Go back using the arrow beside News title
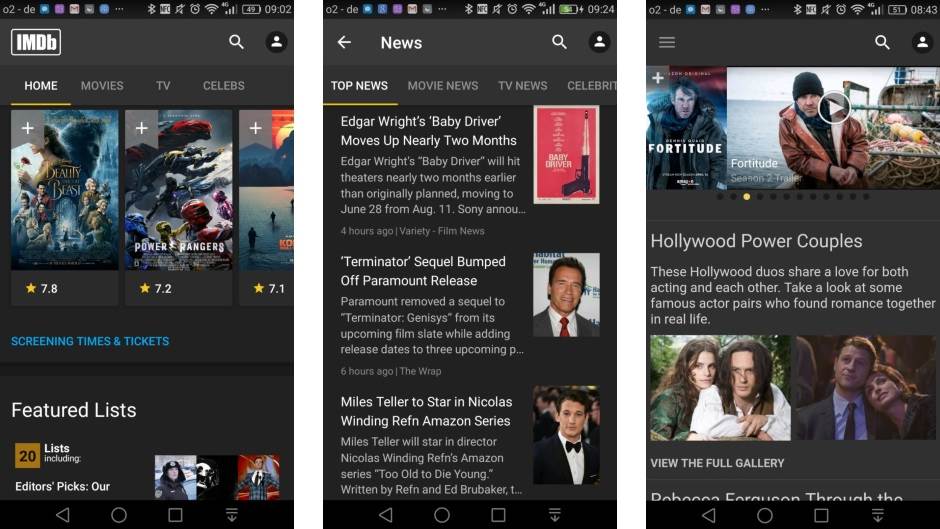 click(x=344, y=42)
